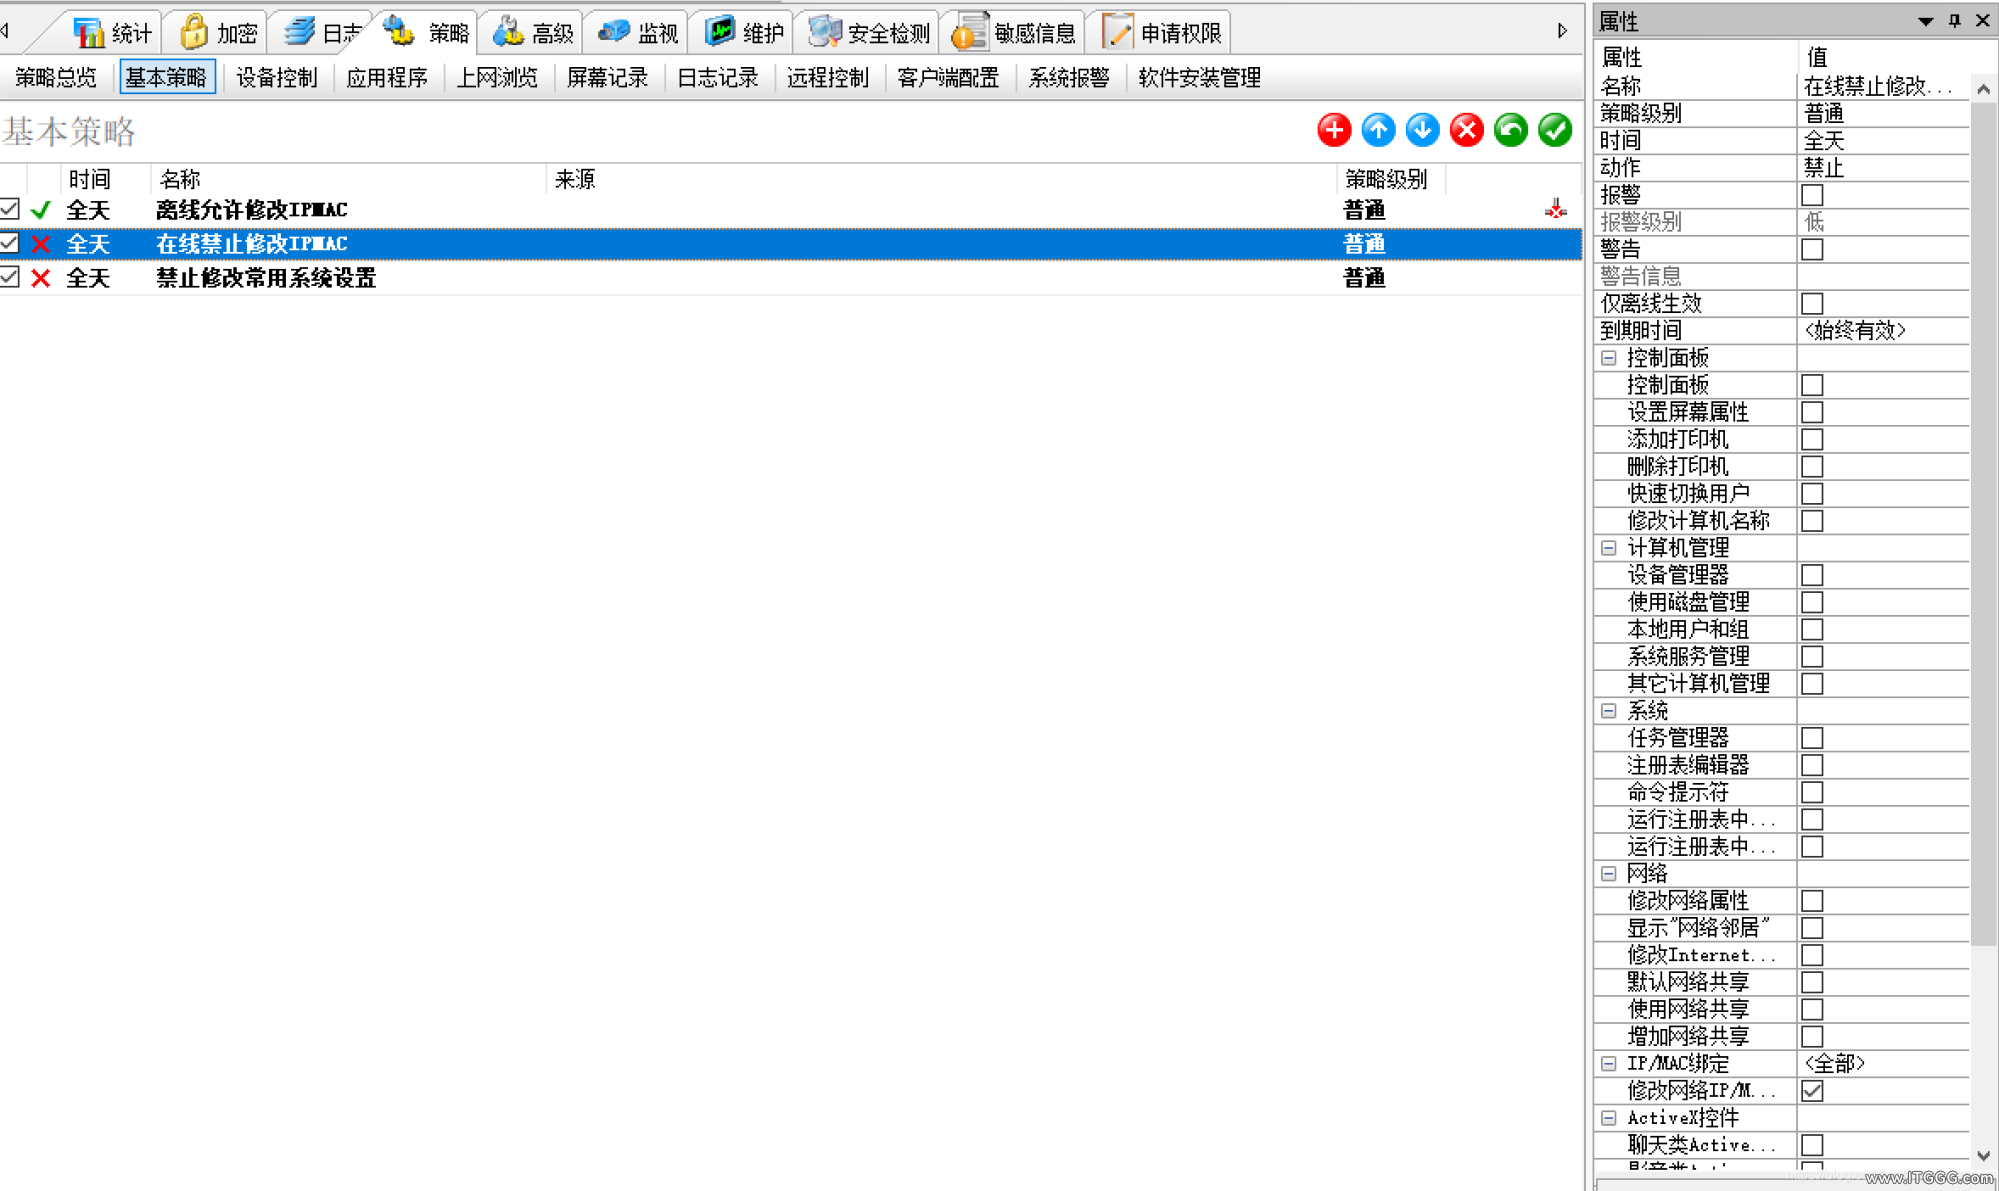The width and height of the screenshot is (1999, 1191).
Task: Delete policy with red X circle icon
Action: [1466, 130]
